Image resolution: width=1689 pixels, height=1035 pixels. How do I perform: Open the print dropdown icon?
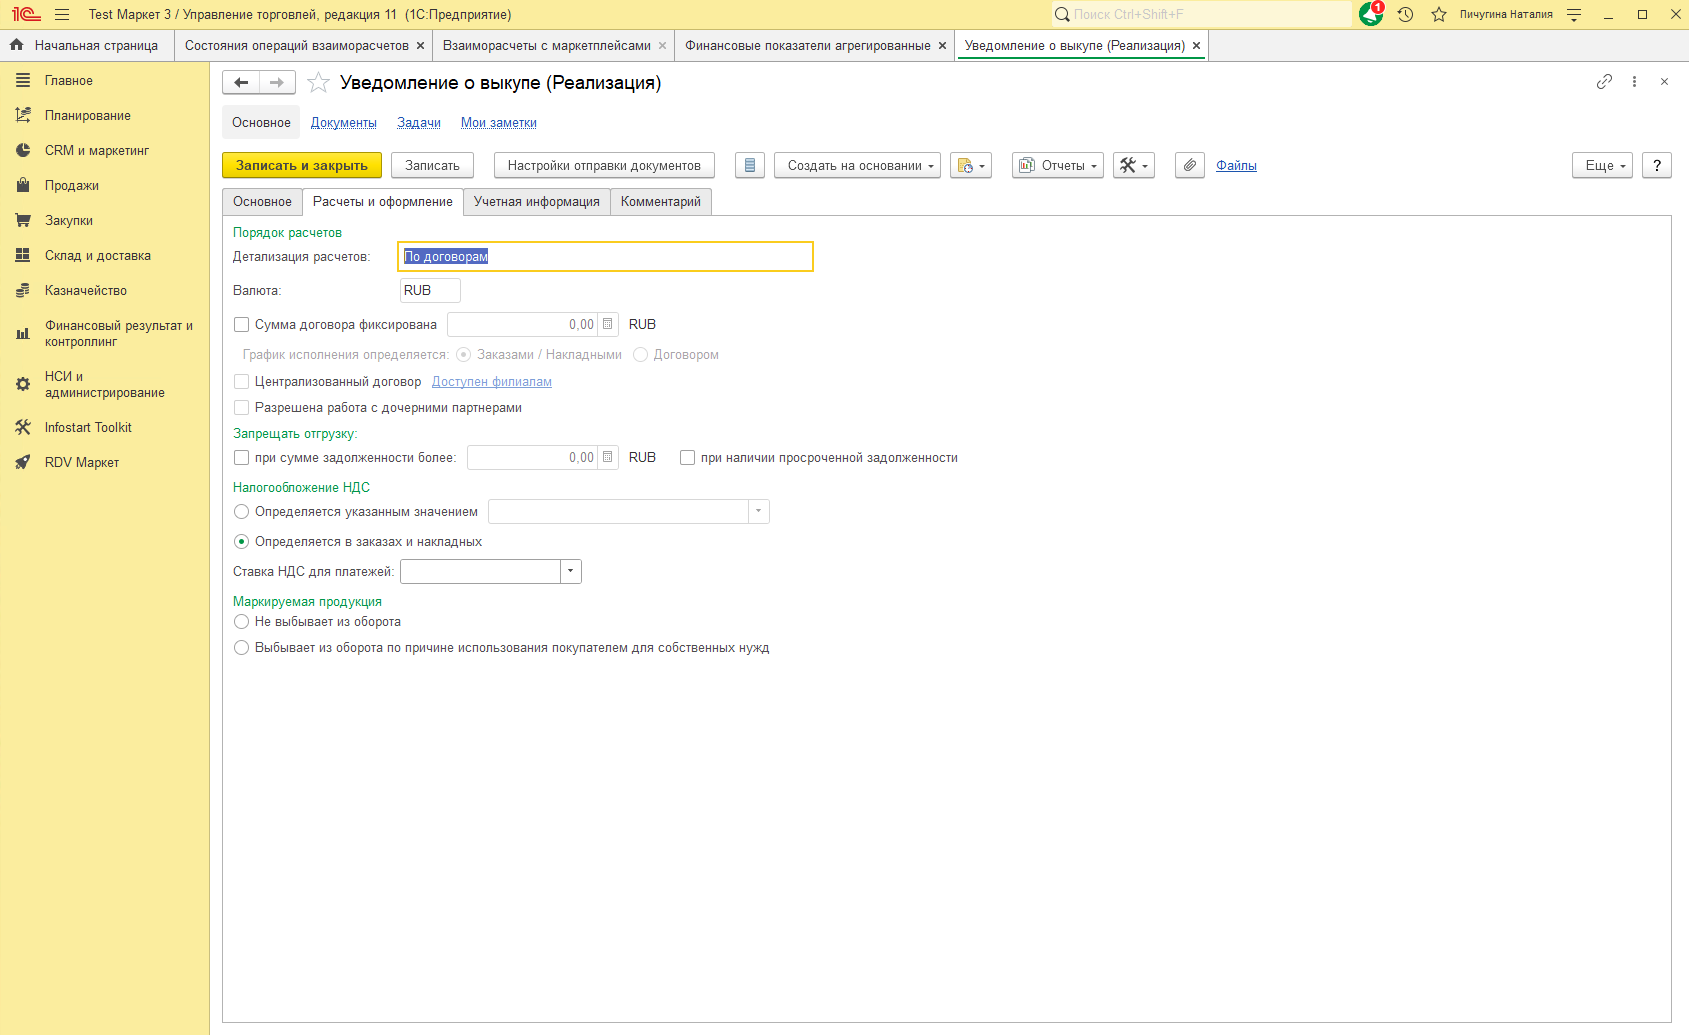pyautogui.click(x=971, y=166)
